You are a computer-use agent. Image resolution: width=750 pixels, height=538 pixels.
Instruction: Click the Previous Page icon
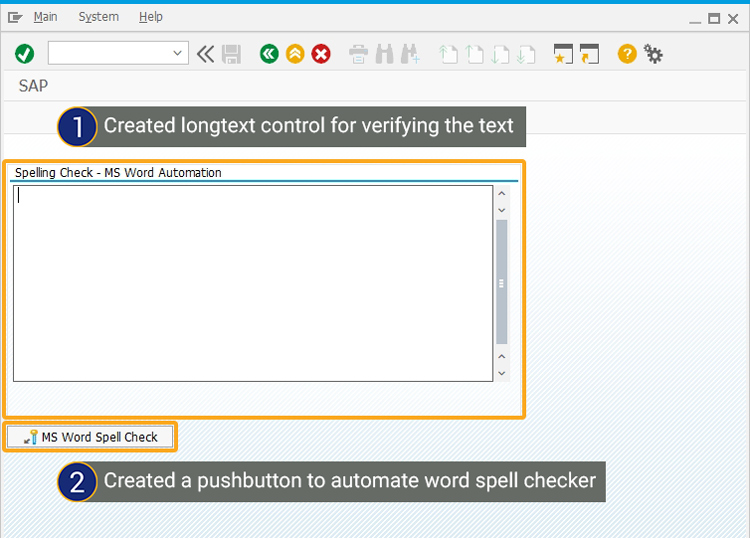(474, 54)
